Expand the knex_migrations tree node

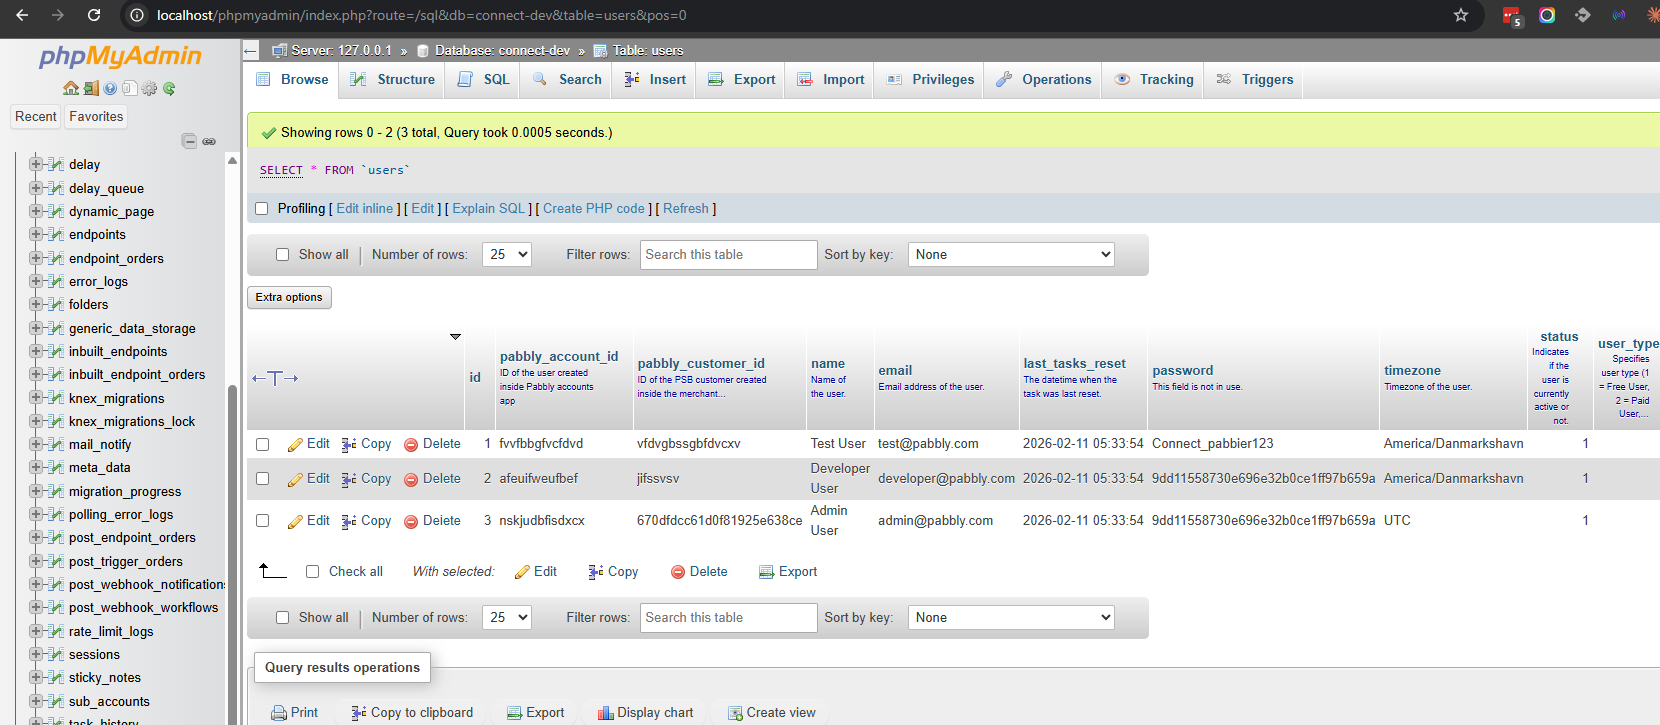click(36, 398)
